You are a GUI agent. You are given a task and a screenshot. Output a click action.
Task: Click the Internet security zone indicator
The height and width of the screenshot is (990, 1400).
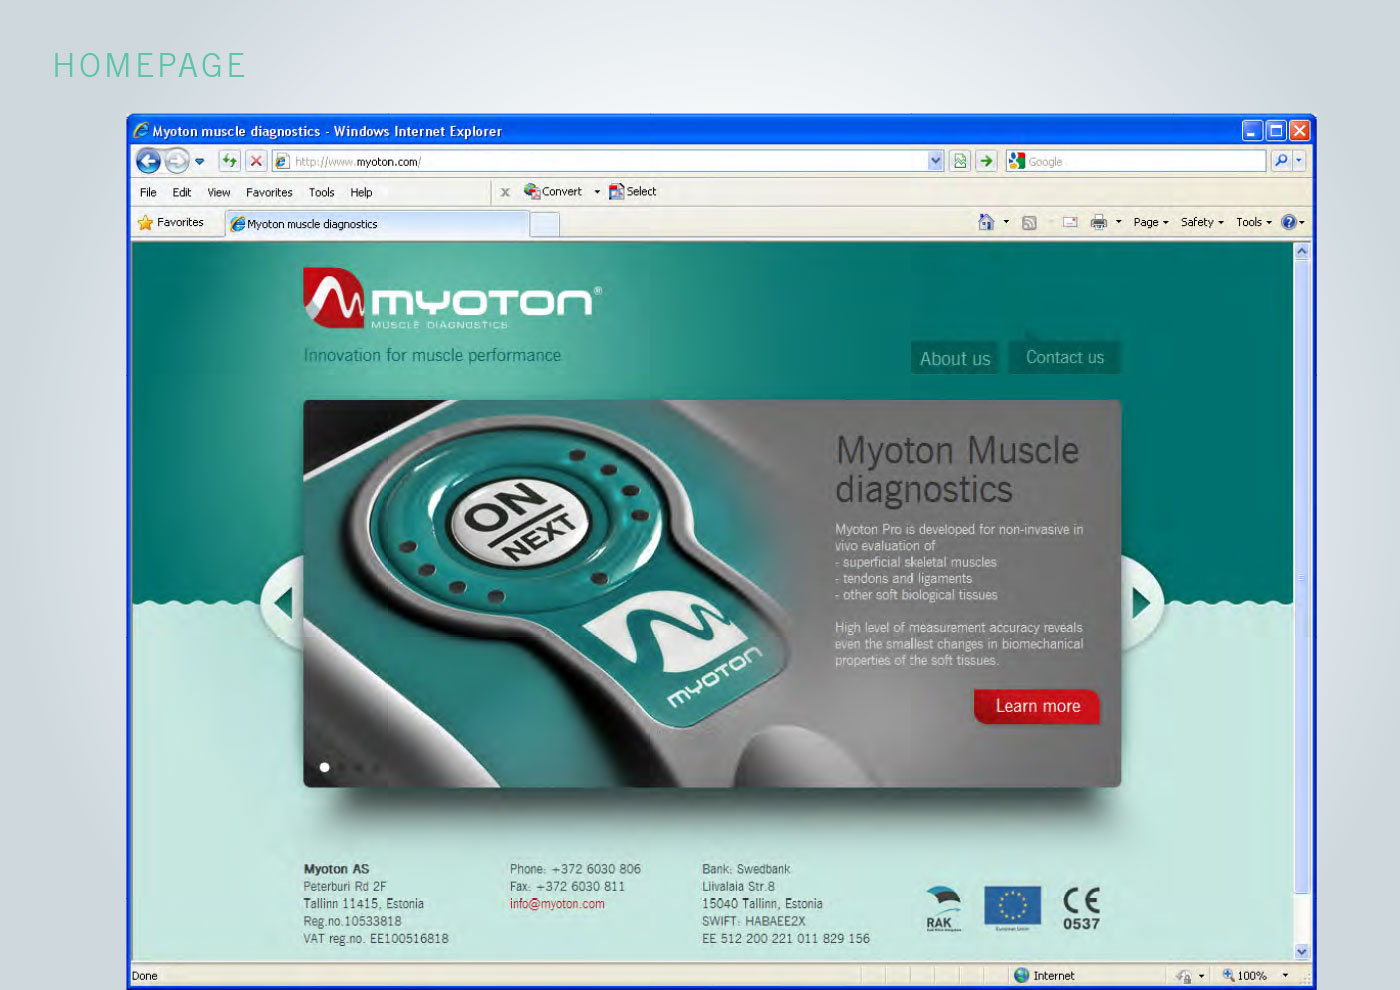[1044, 976]
